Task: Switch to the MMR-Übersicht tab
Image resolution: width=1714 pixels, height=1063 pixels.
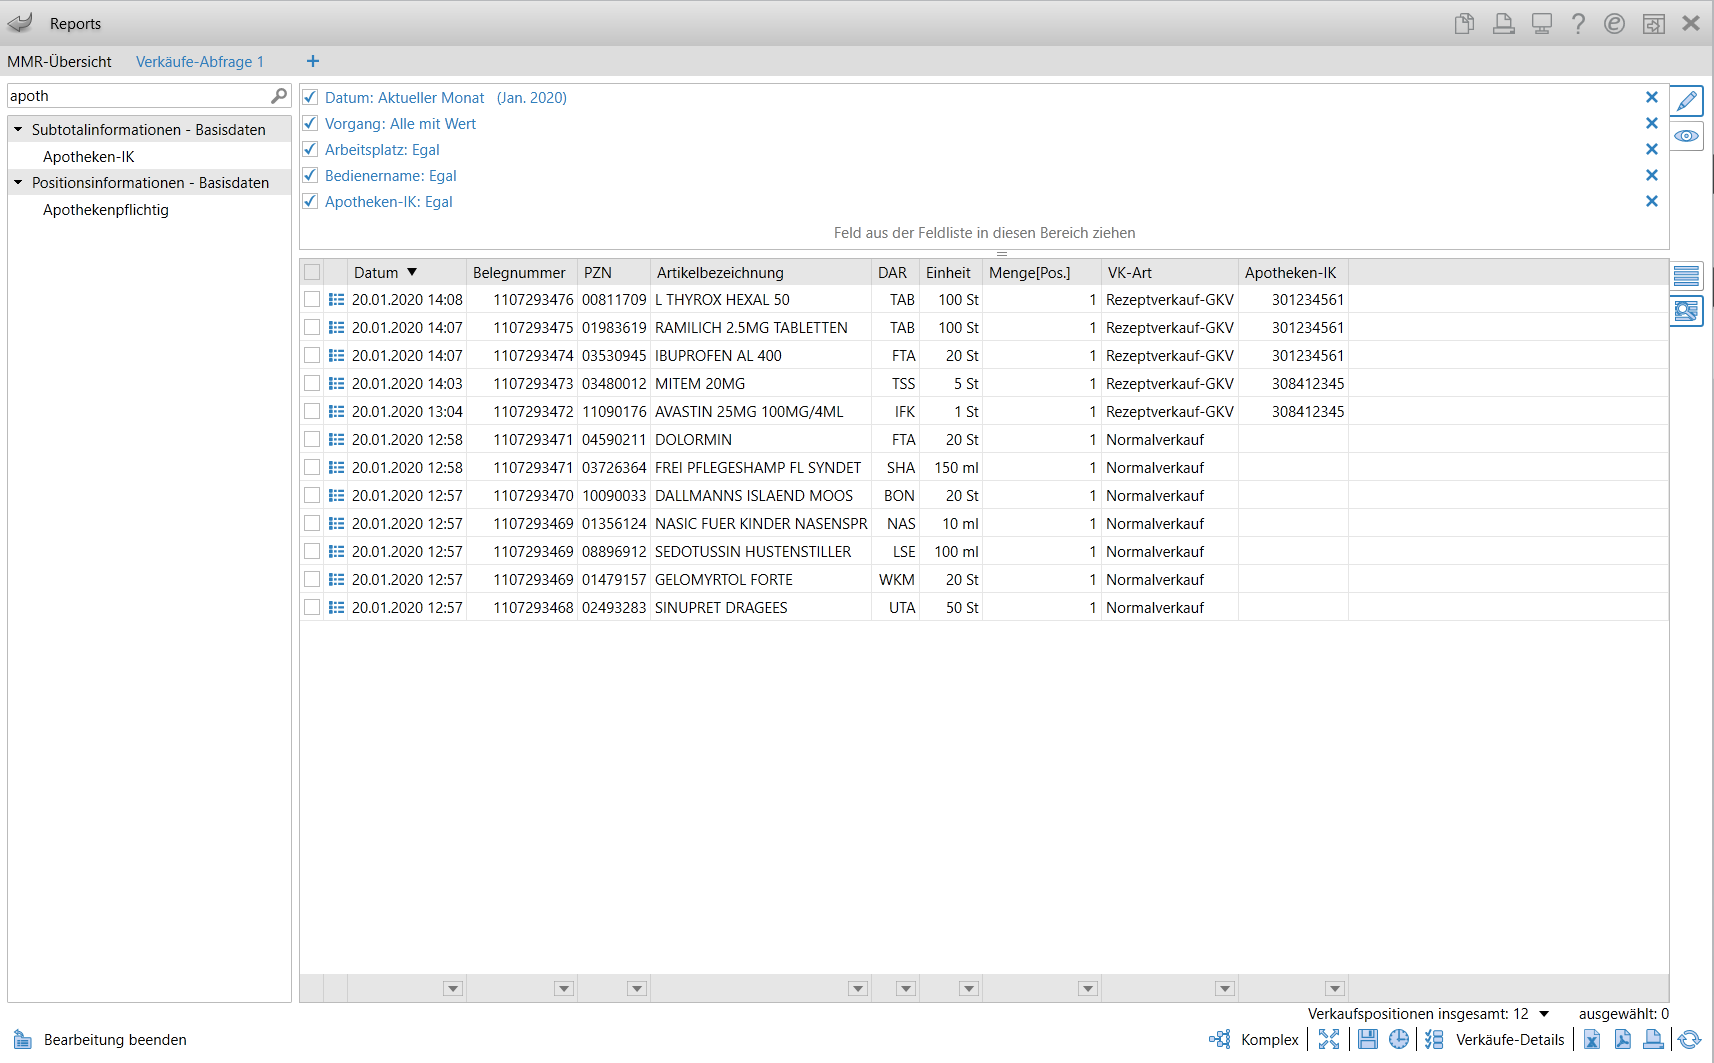Action: click(59, 61)
